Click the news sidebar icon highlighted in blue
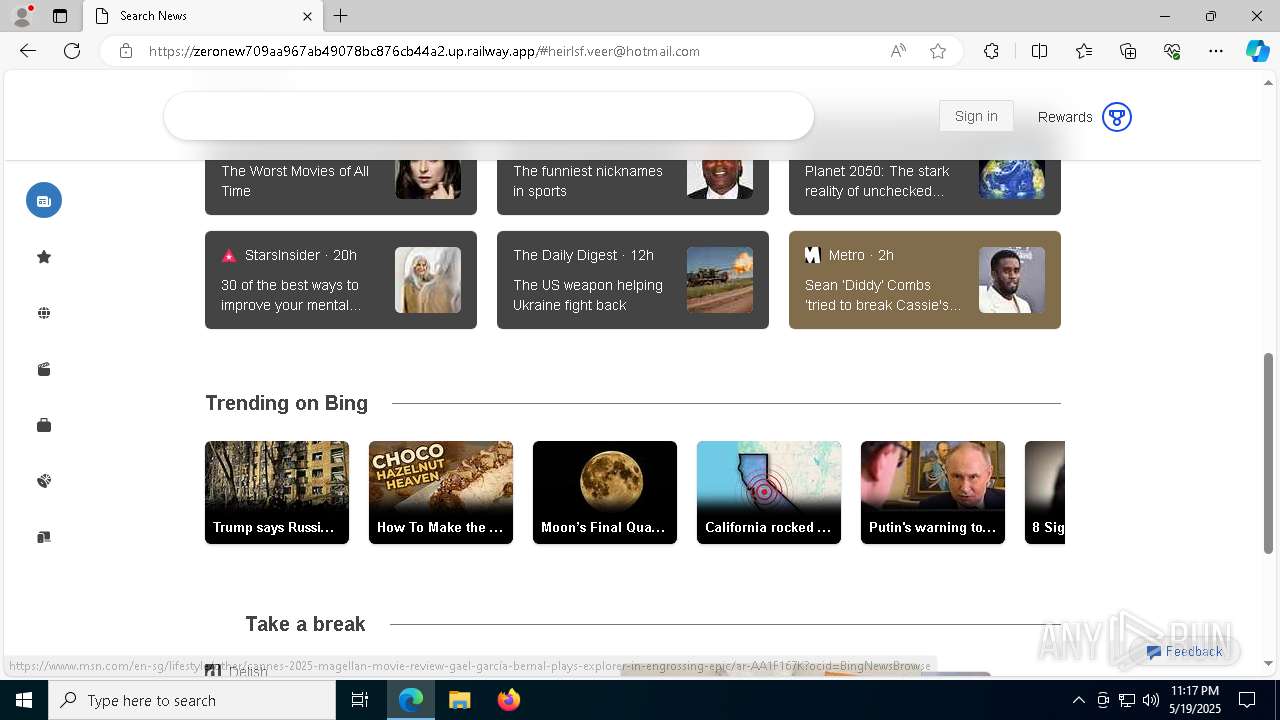 pos(44,200)
